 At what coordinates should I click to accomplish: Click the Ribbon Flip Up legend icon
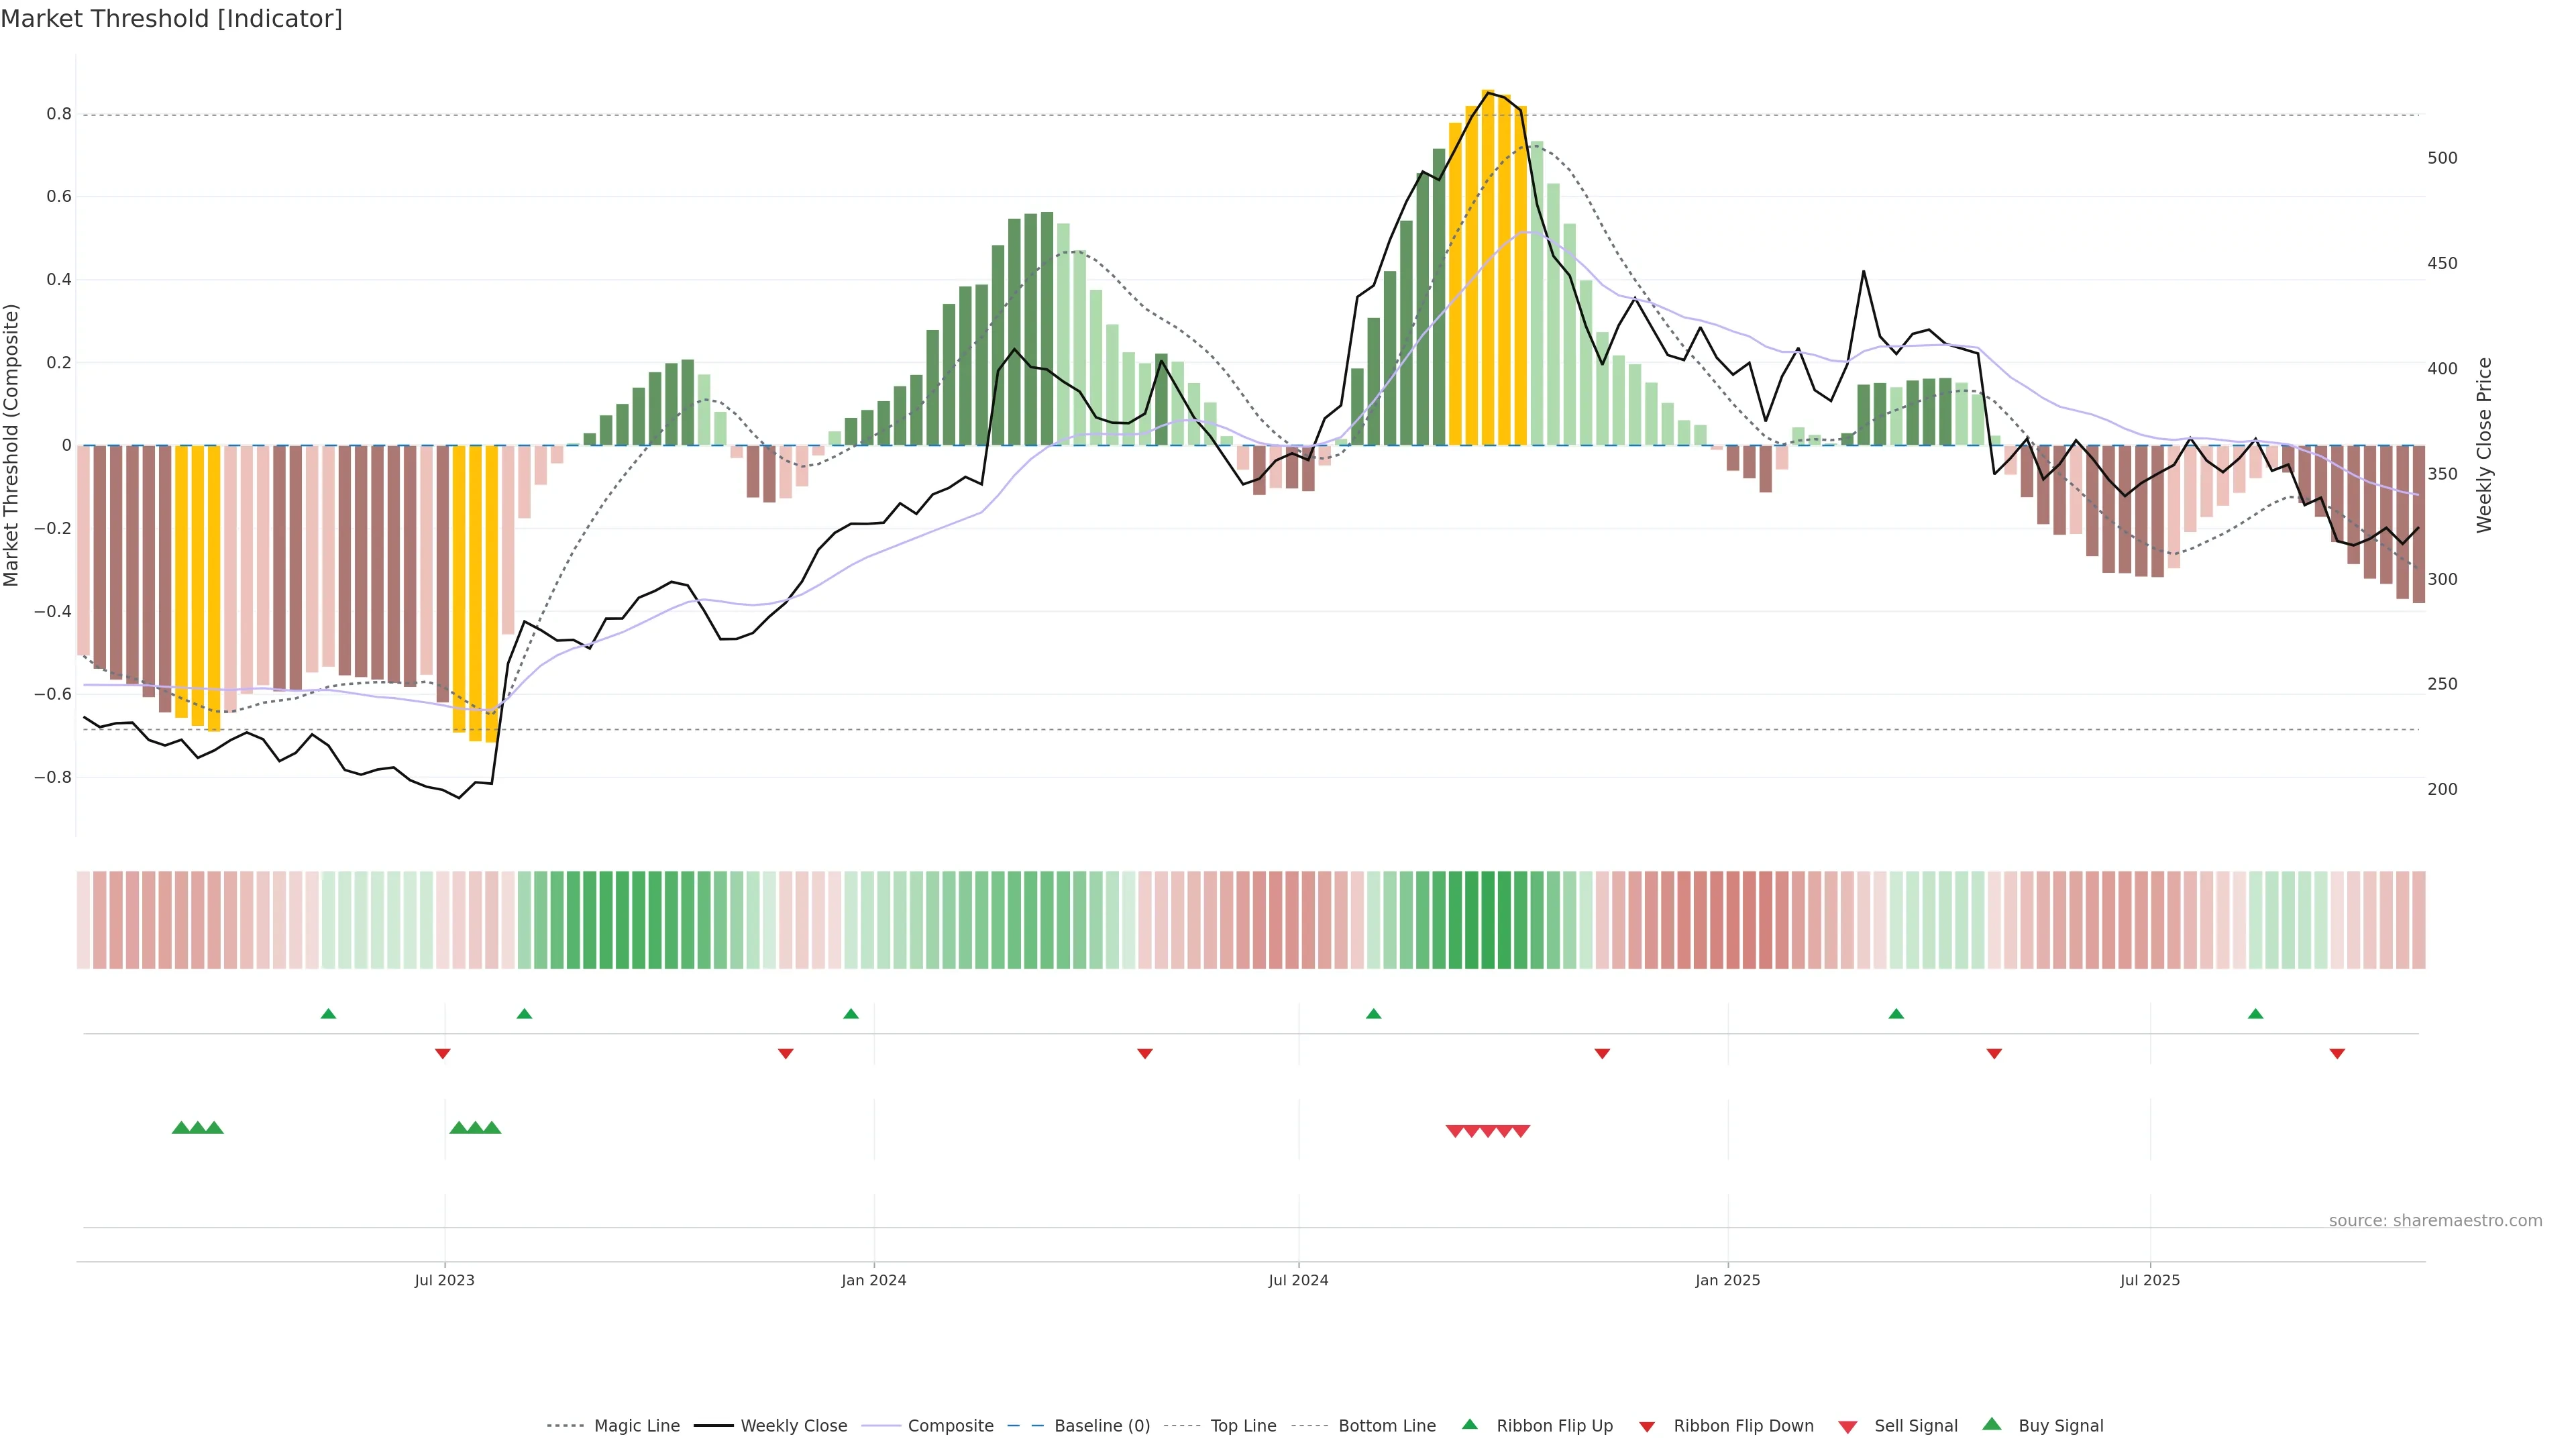1469,1424
